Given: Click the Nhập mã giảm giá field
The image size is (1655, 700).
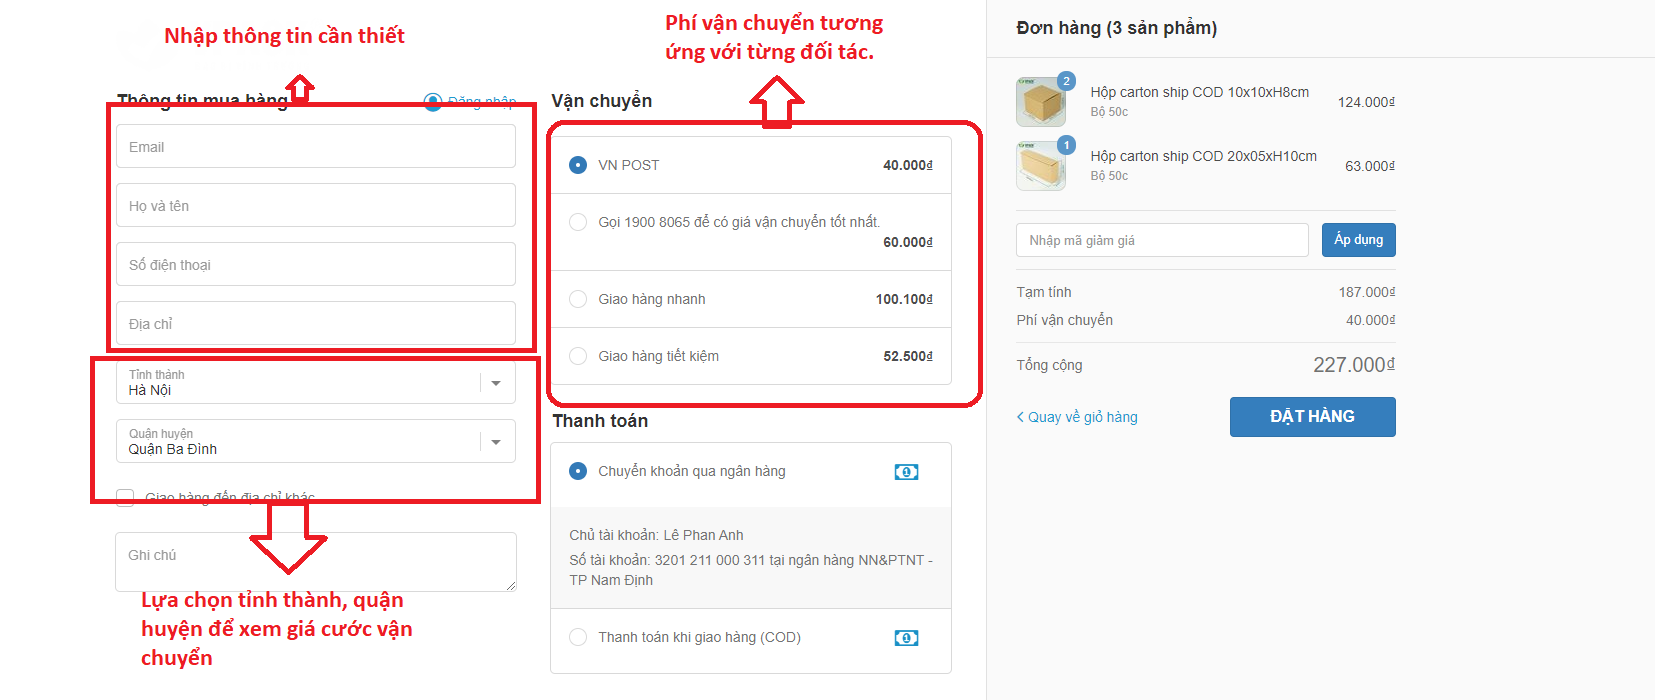Looking at the screenshot, I should point(1161,240).
